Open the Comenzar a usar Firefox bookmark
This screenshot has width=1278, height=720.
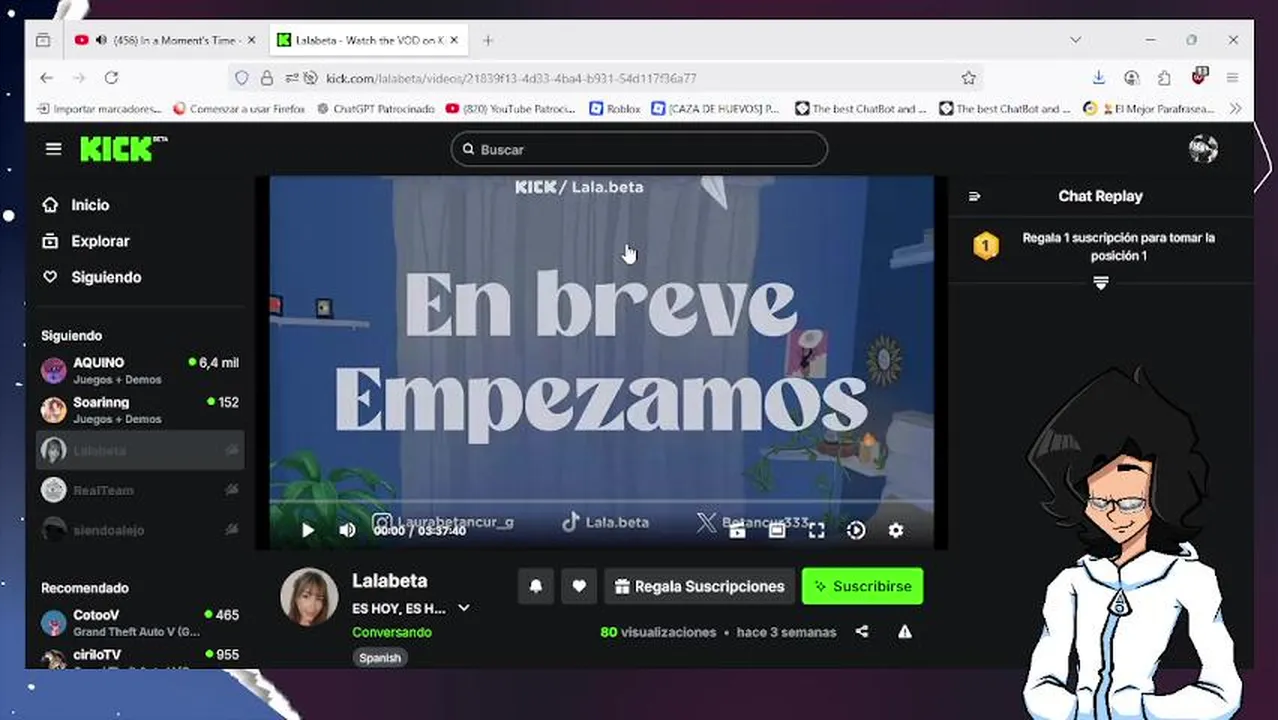click(239, 108)
